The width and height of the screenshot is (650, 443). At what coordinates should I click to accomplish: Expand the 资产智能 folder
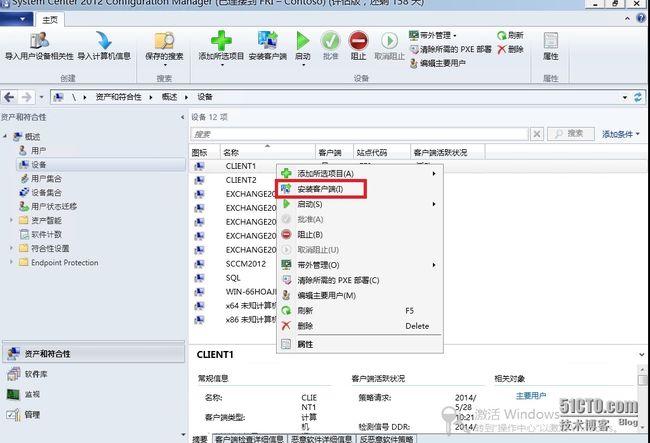pyautogui.click(x=11, y=220)
